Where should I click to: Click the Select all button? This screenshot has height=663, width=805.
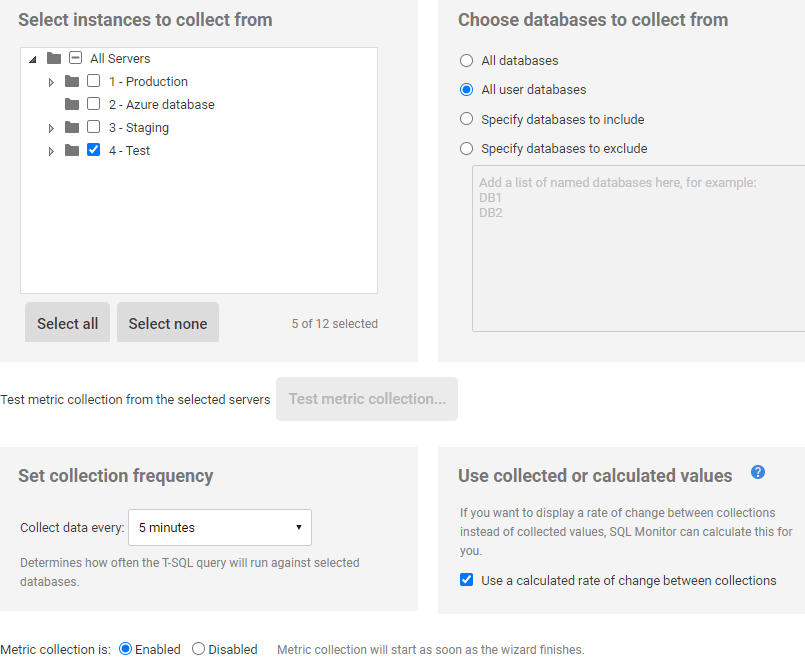tap(67, 322)
